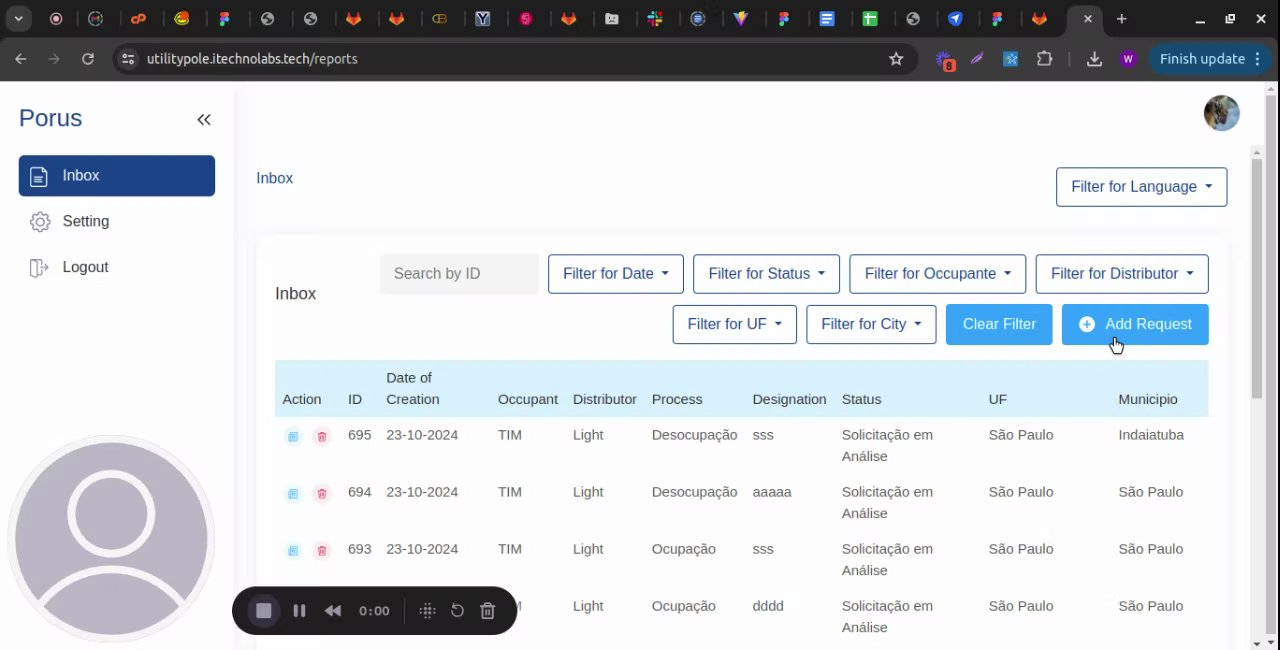Delete request 695 with trash icon
1280x650 pixels.
[322, 437]
